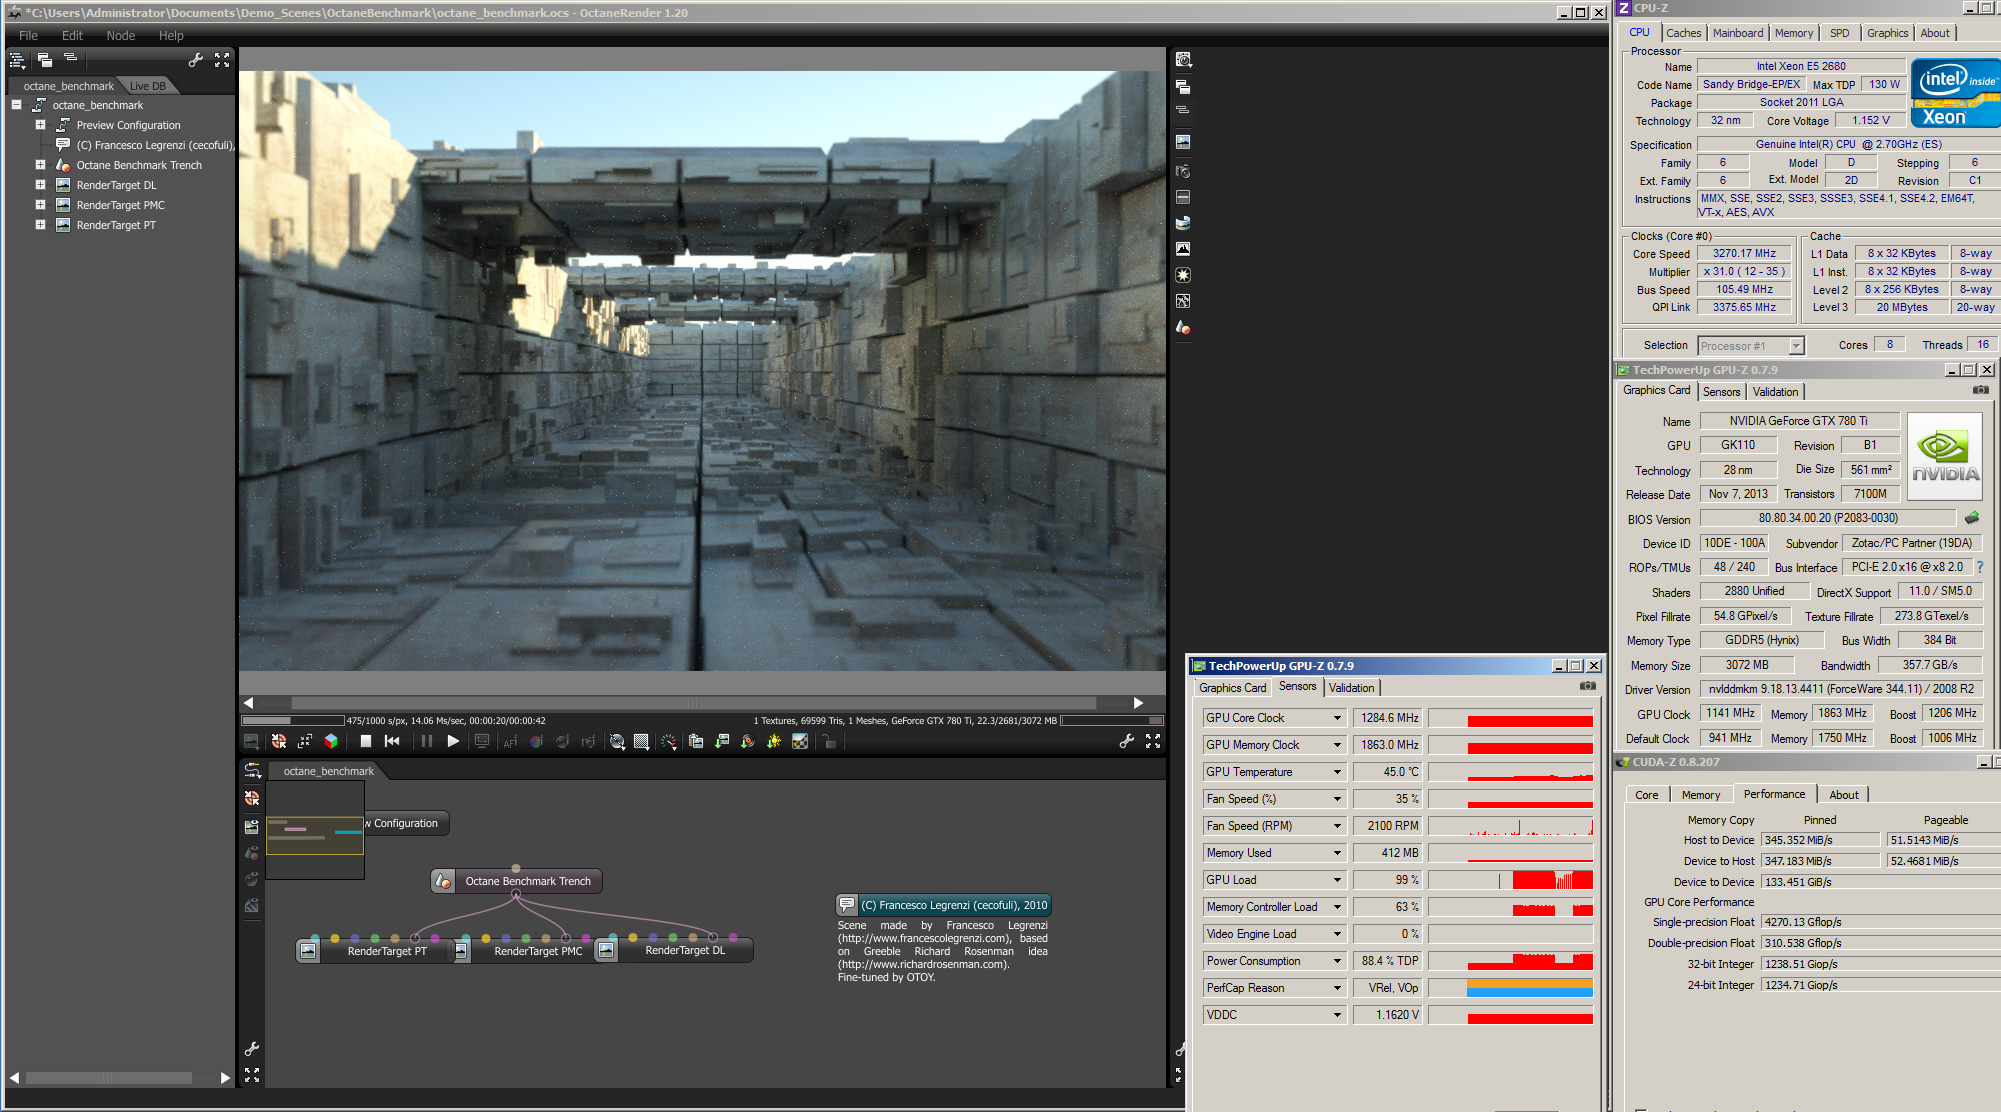Click the GPU memory usage bar next to 3072 MB
Image resolution: width=2001 pixels, height=1112 pixels.
click(x=1112, y=720)
